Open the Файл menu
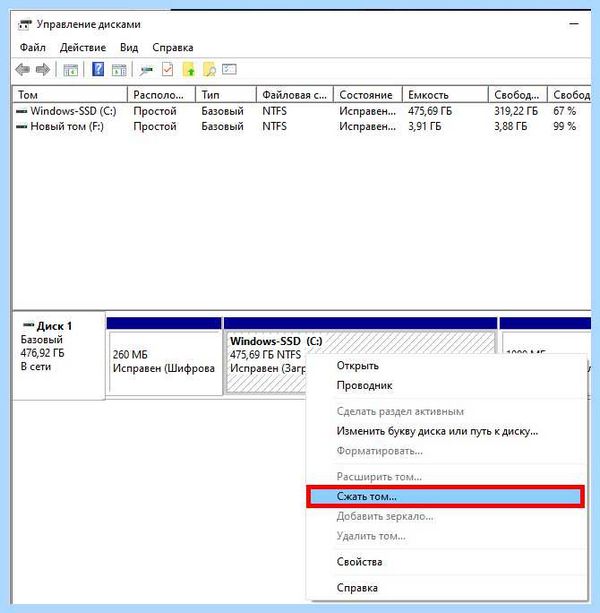 32,47
